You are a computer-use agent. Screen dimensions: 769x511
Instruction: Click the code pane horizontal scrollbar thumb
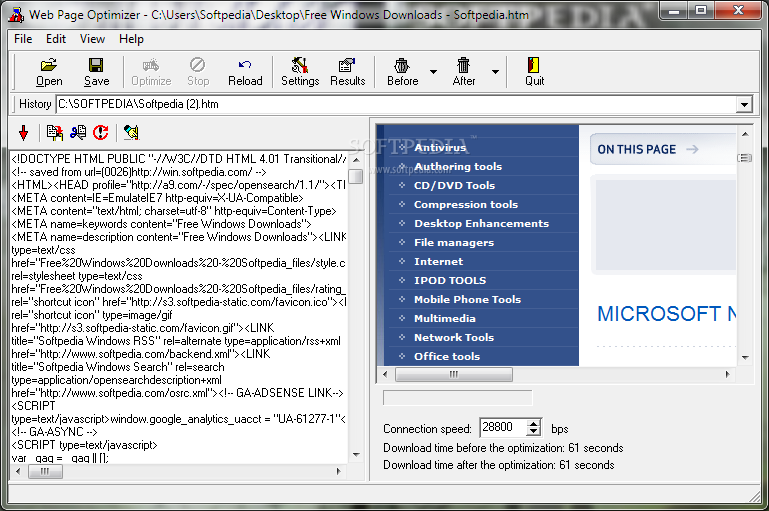tap(45, 472)
